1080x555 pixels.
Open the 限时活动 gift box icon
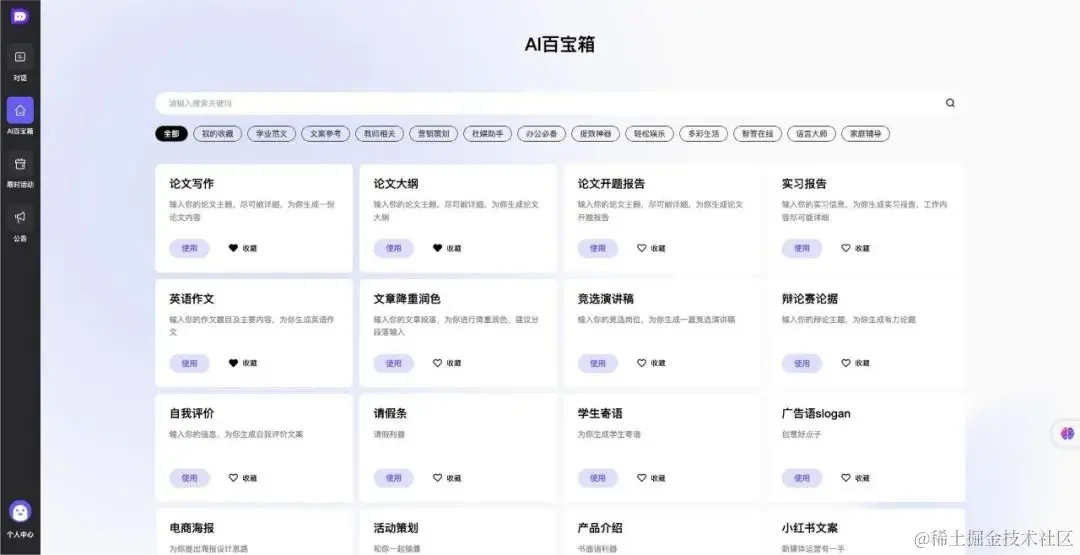coord(20,164)
